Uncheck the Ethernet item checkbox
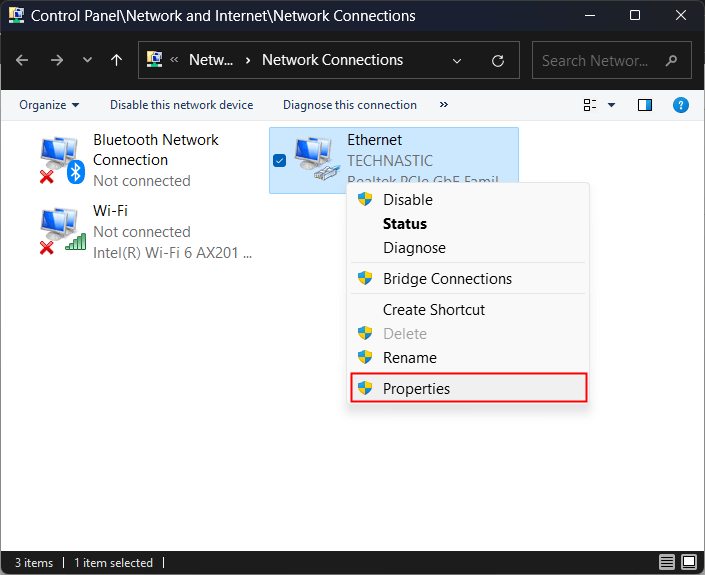Viewport: 705px width, 575px height. click(x=279, y=160)
